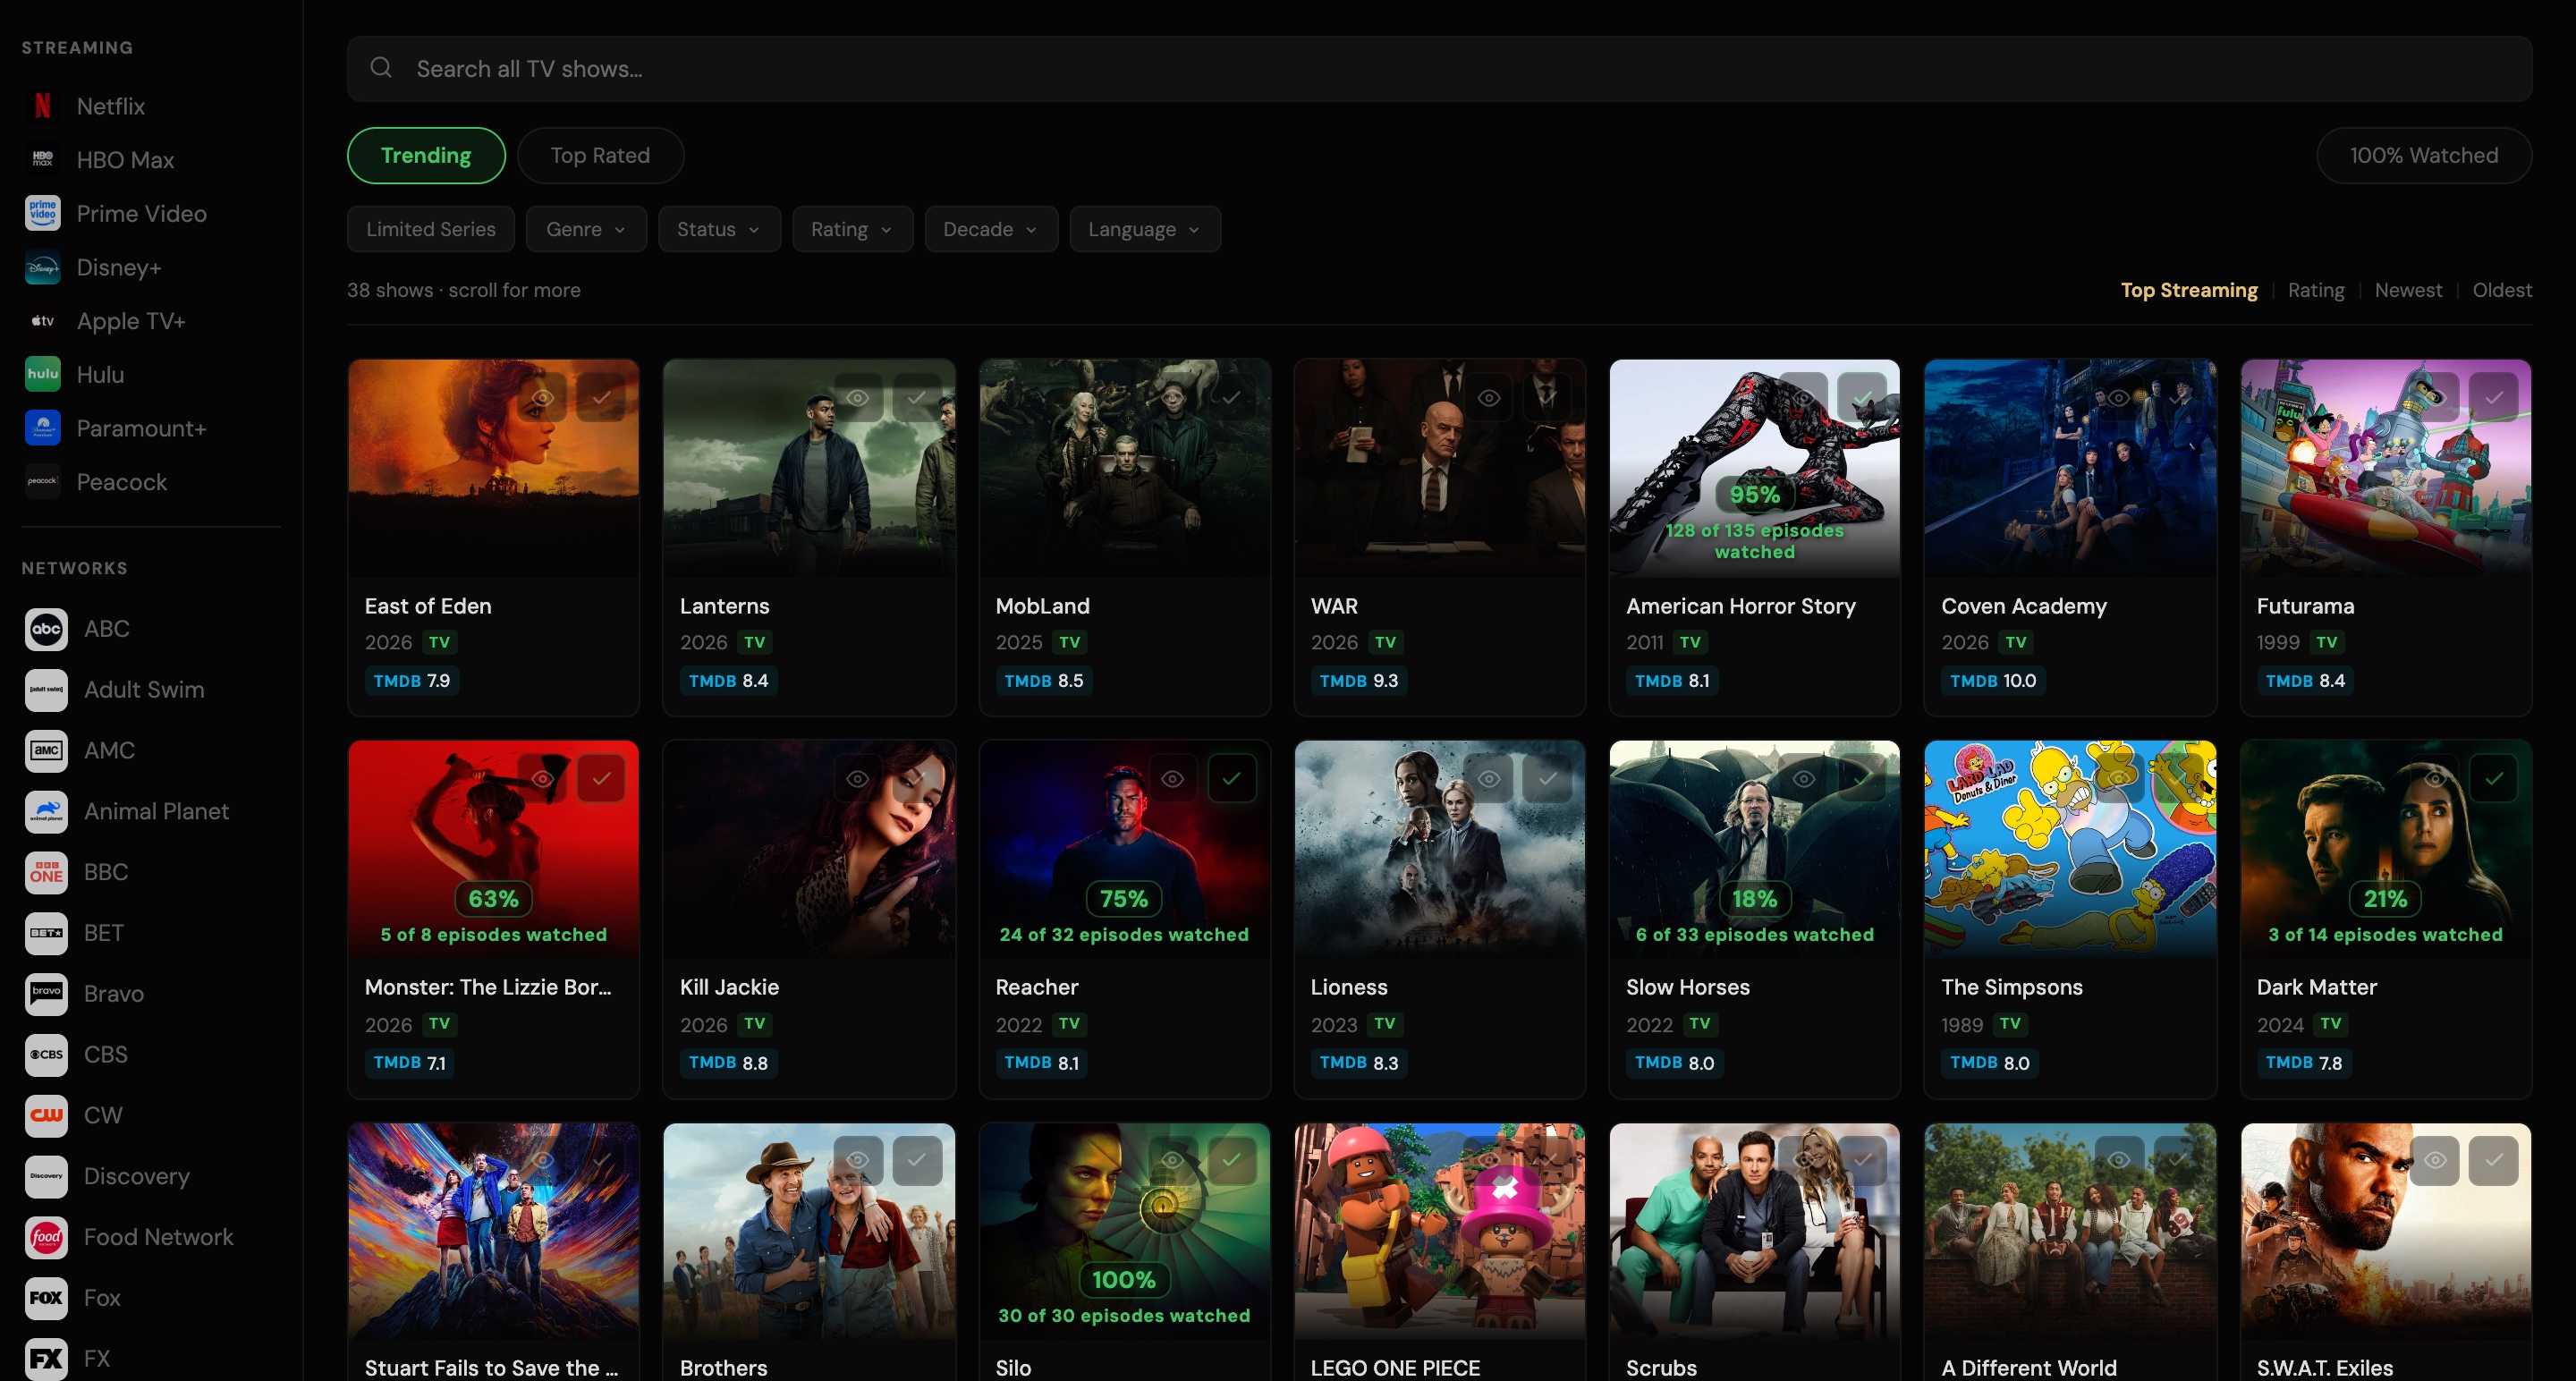Select the green Hulu logo

[x=43, y=374]
